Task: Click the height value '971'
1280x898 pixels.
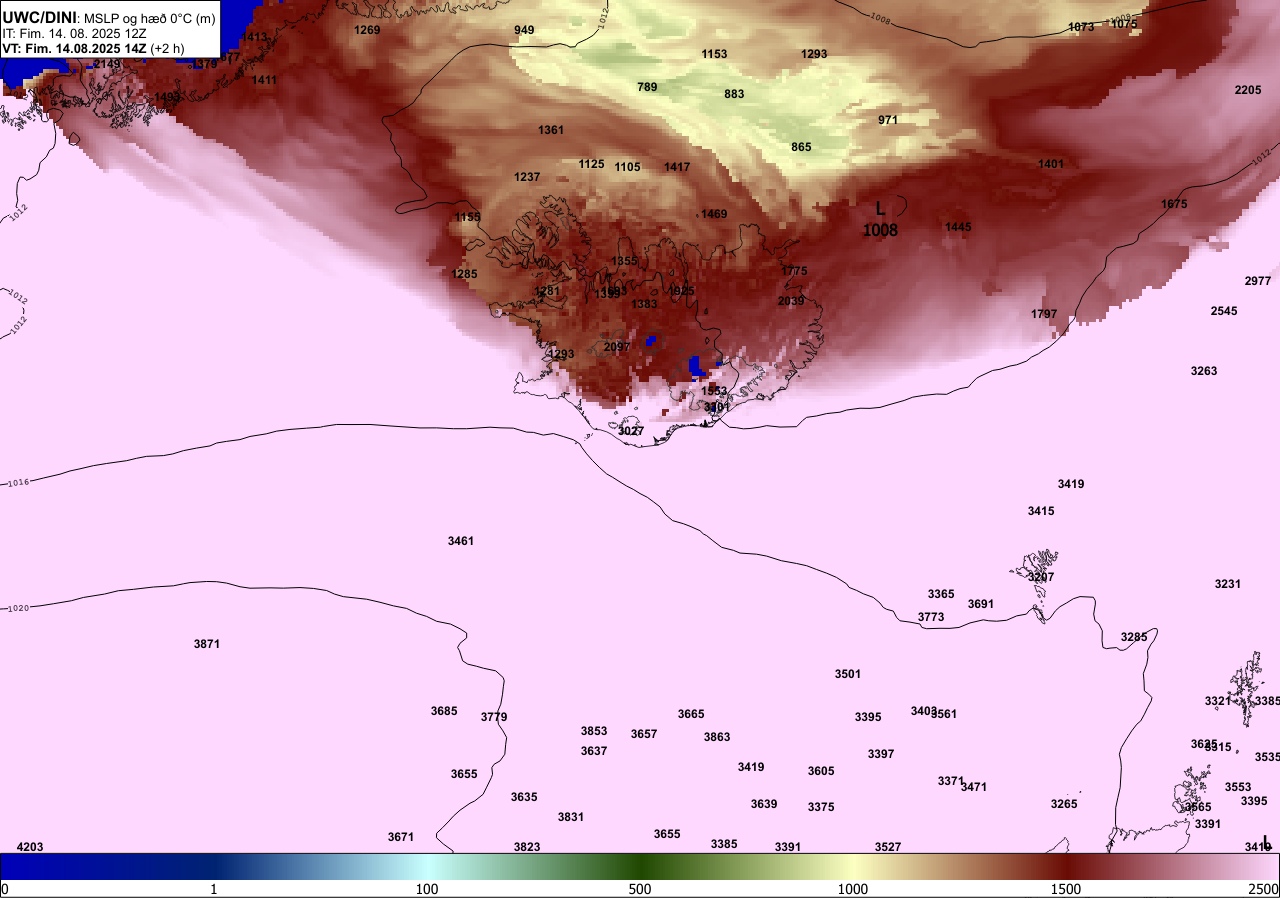Action: 888,120
